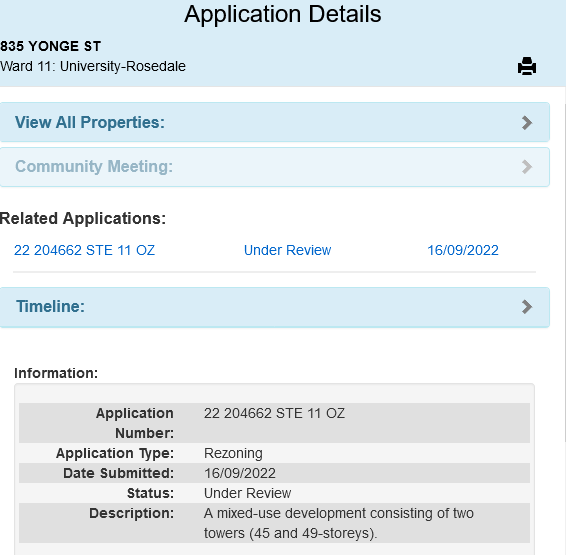Screen dimensions: 566x555
Task: Click the Rezoning application type value
Action: [x=233, y=453]
